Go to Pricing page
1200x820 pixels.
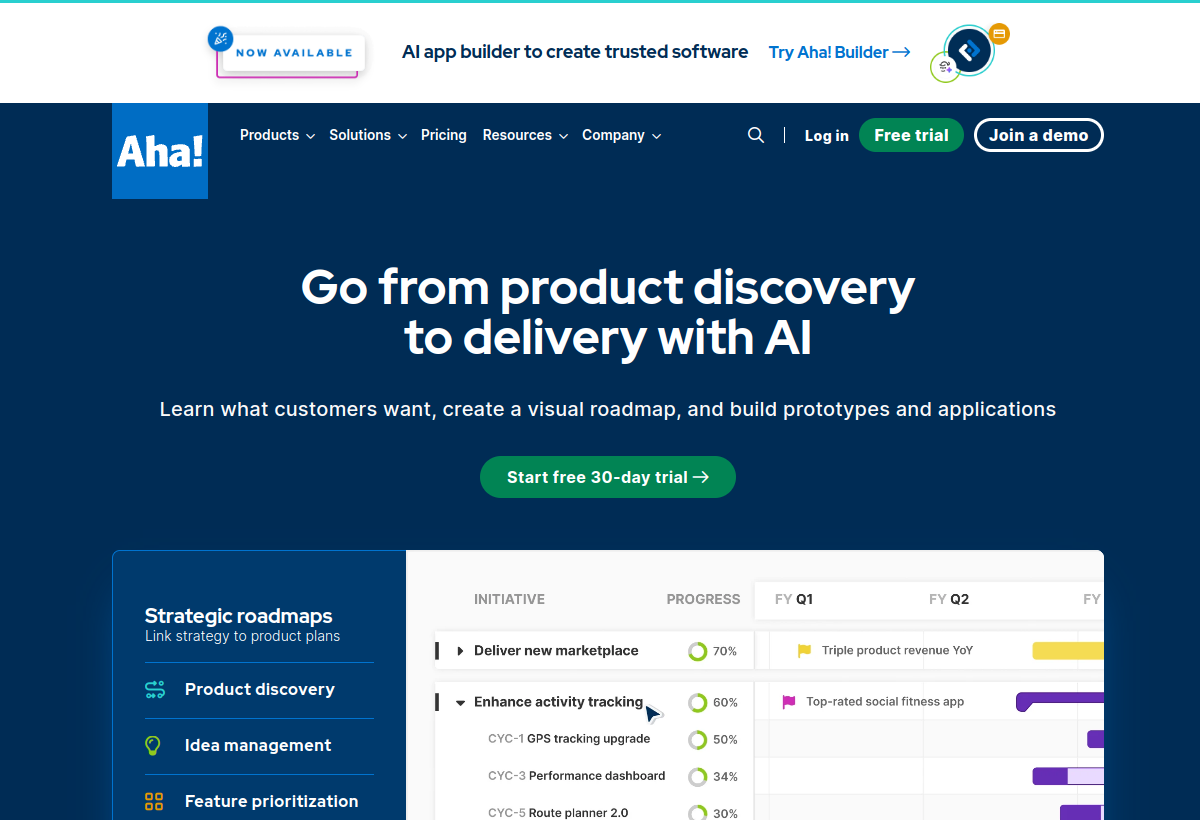[x=444, y=135]
